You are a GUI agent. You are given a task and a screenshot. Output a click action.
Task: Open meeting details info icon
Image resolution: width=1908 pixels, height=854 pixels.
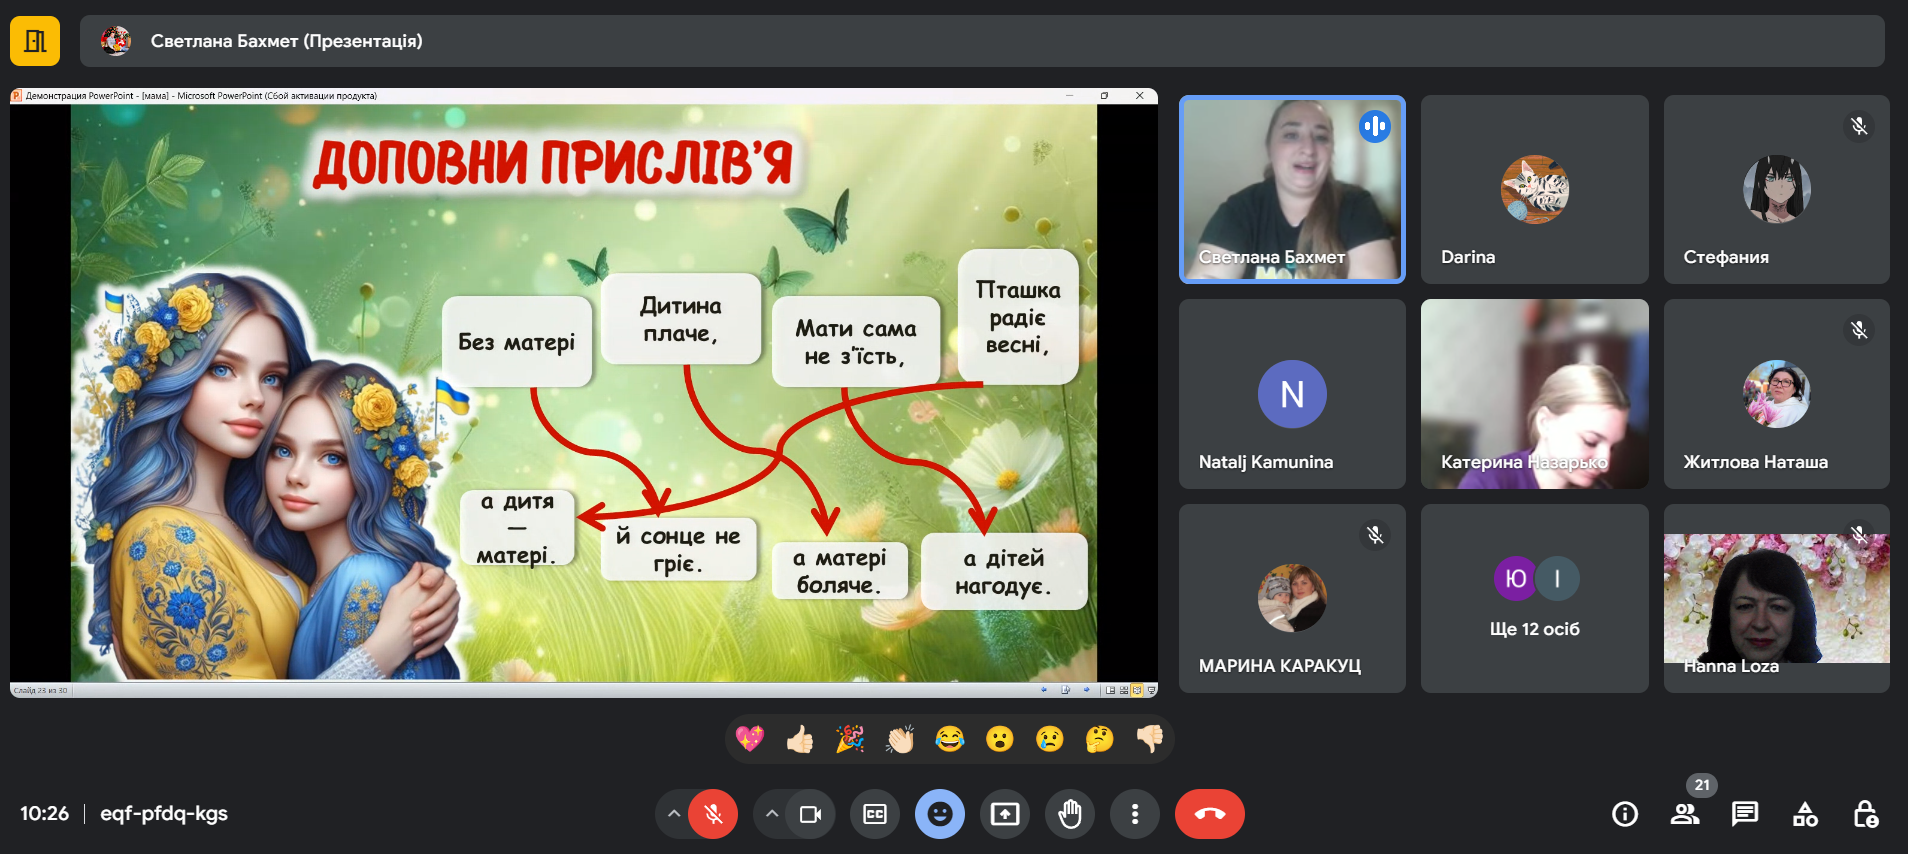coord(1625,814)
